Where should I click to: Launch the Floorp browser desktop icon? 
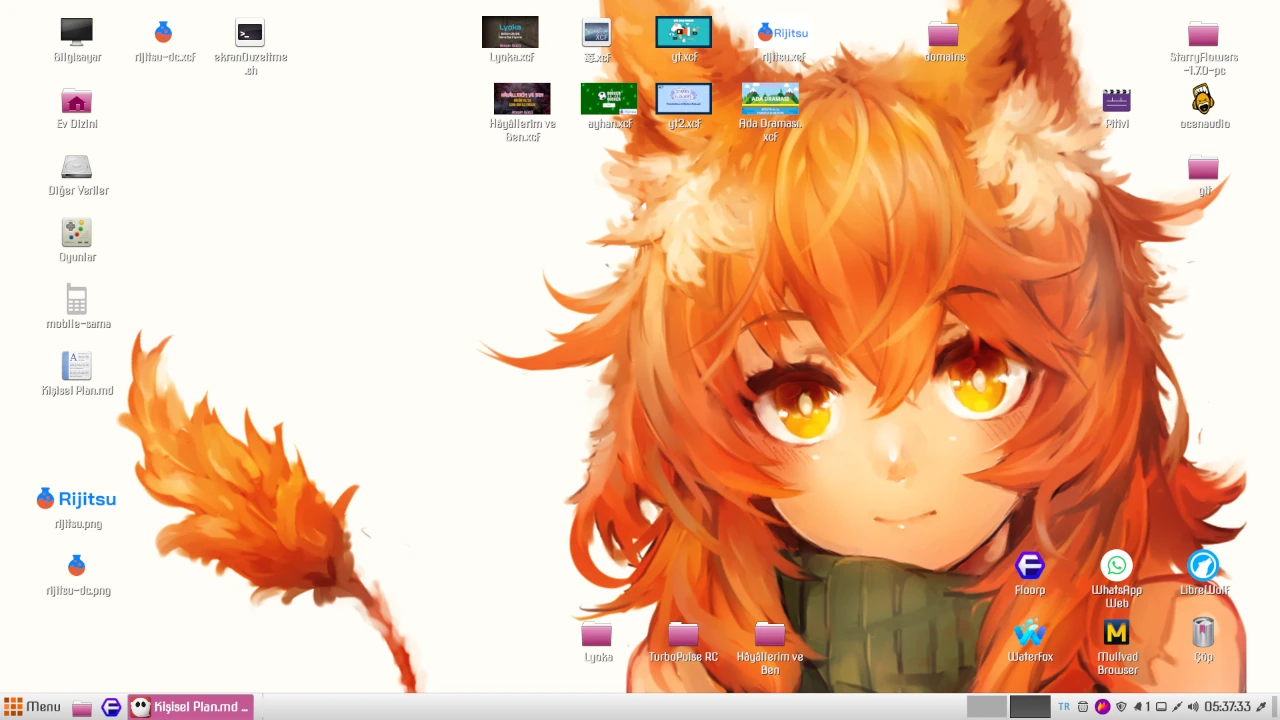[x=1030, y=566]
